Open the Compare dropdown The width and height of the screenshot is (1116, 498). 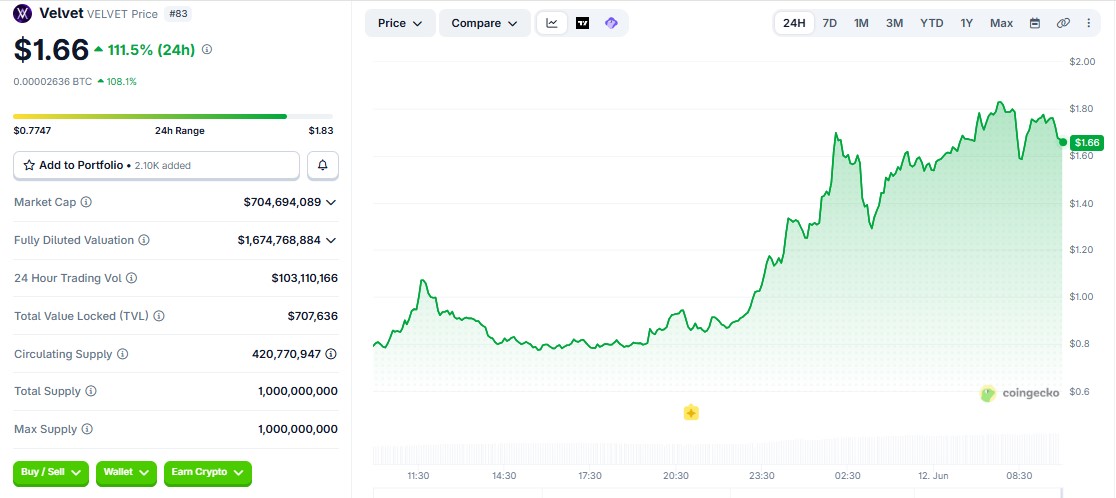(485, 23)
